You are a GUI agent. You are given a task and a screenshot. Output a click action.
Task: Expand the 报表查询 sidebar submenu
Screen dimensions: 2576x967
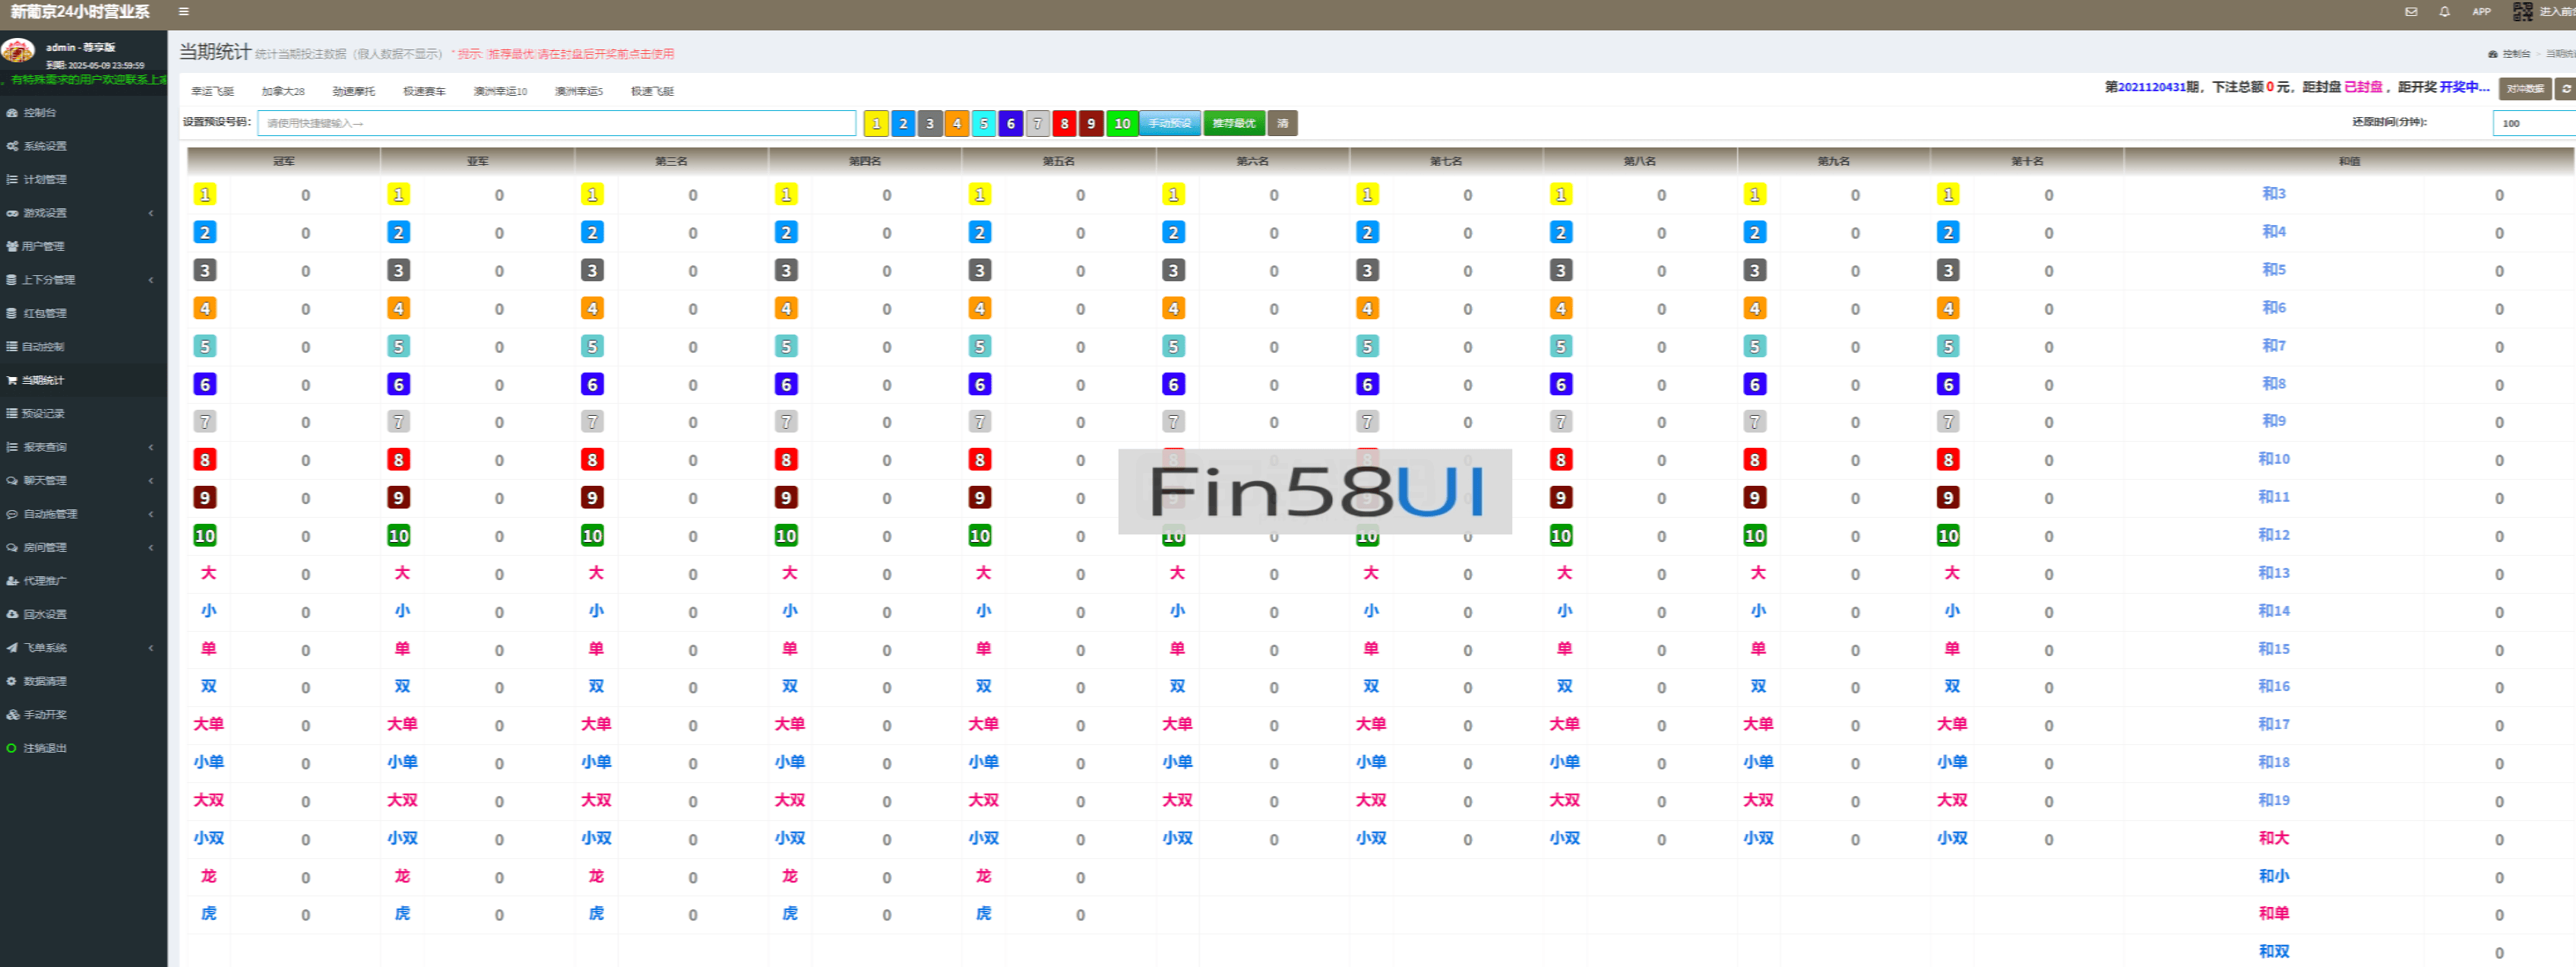point(45,447)
